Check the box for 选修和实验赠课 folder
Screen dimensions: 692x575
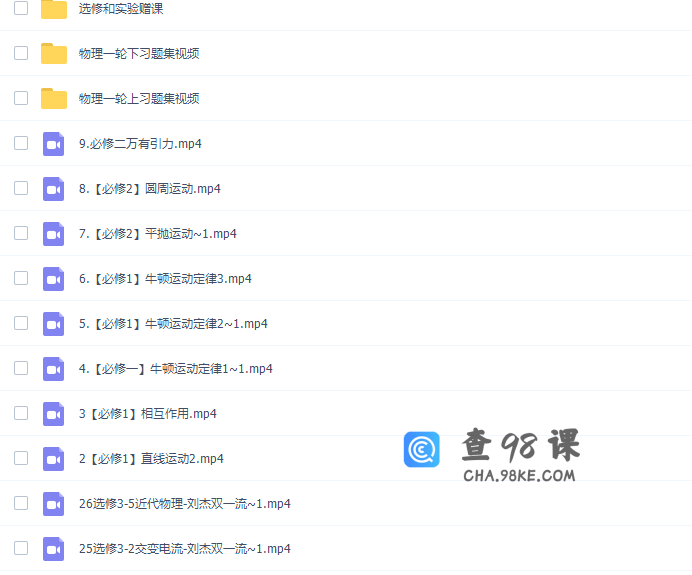(x=21, y=8)
